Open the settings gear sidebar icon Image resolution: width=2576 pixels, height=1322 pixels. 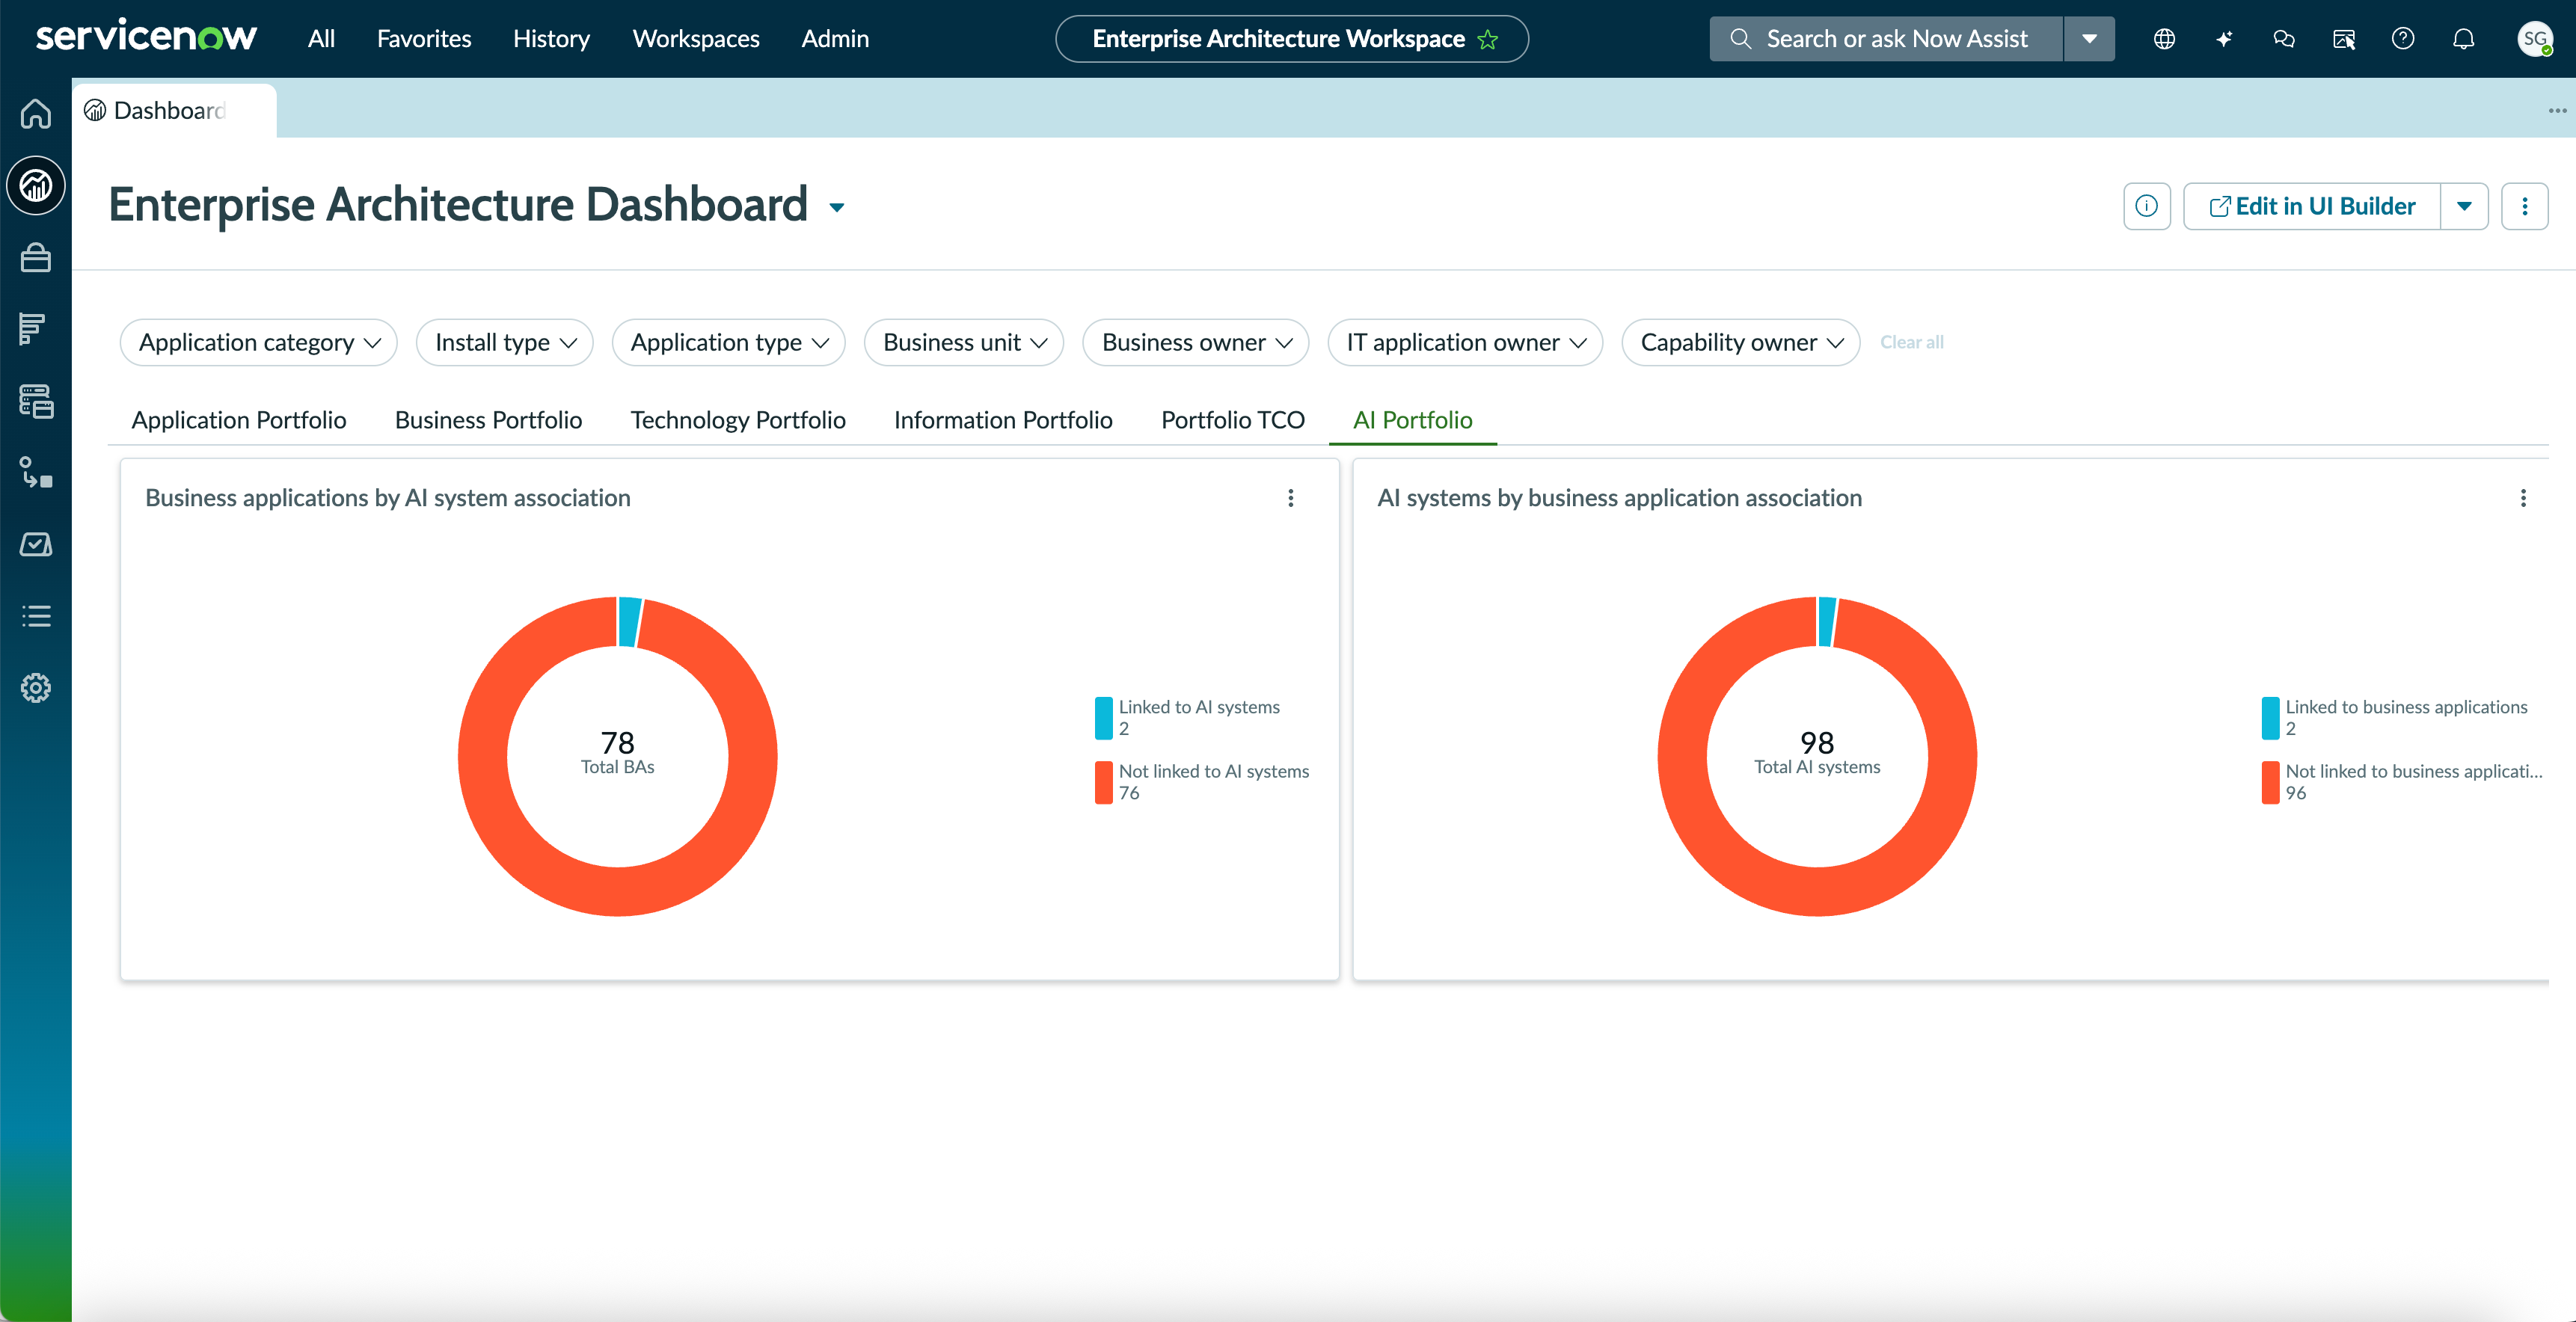[x=36, y=688]
